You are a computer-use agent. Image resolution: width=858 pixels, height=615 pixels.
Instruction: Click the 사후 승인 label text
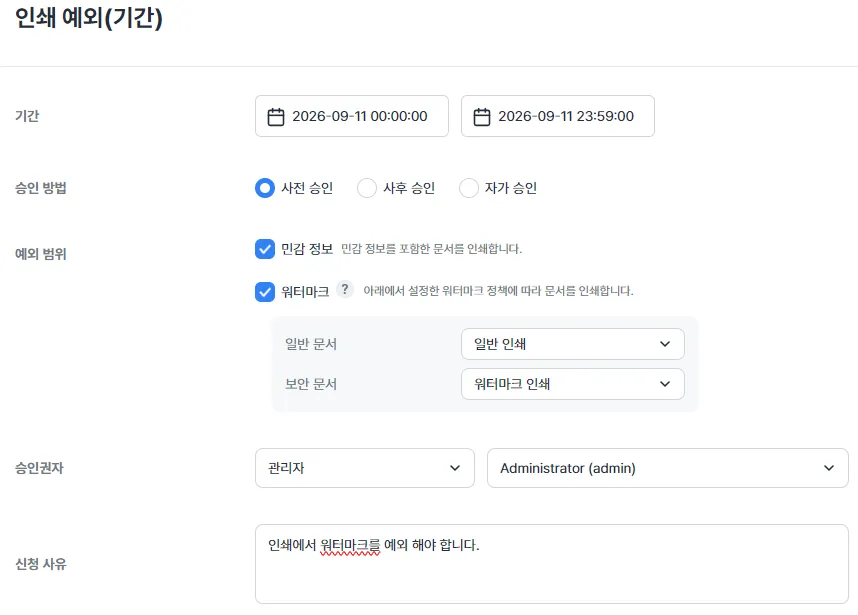pos(409,188)
